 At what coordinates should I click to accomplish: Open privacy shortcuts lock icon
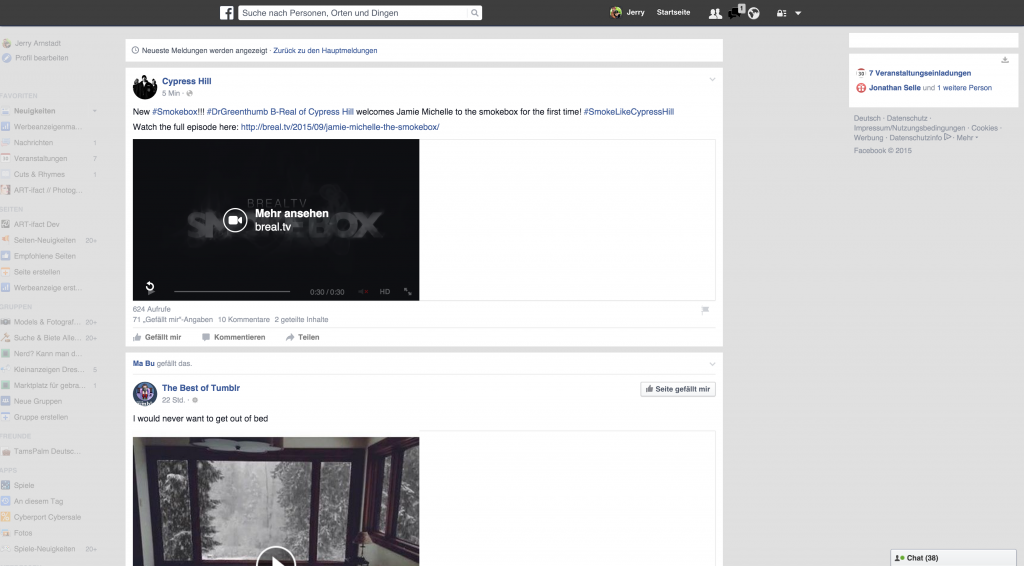click(x=781, y=13)
